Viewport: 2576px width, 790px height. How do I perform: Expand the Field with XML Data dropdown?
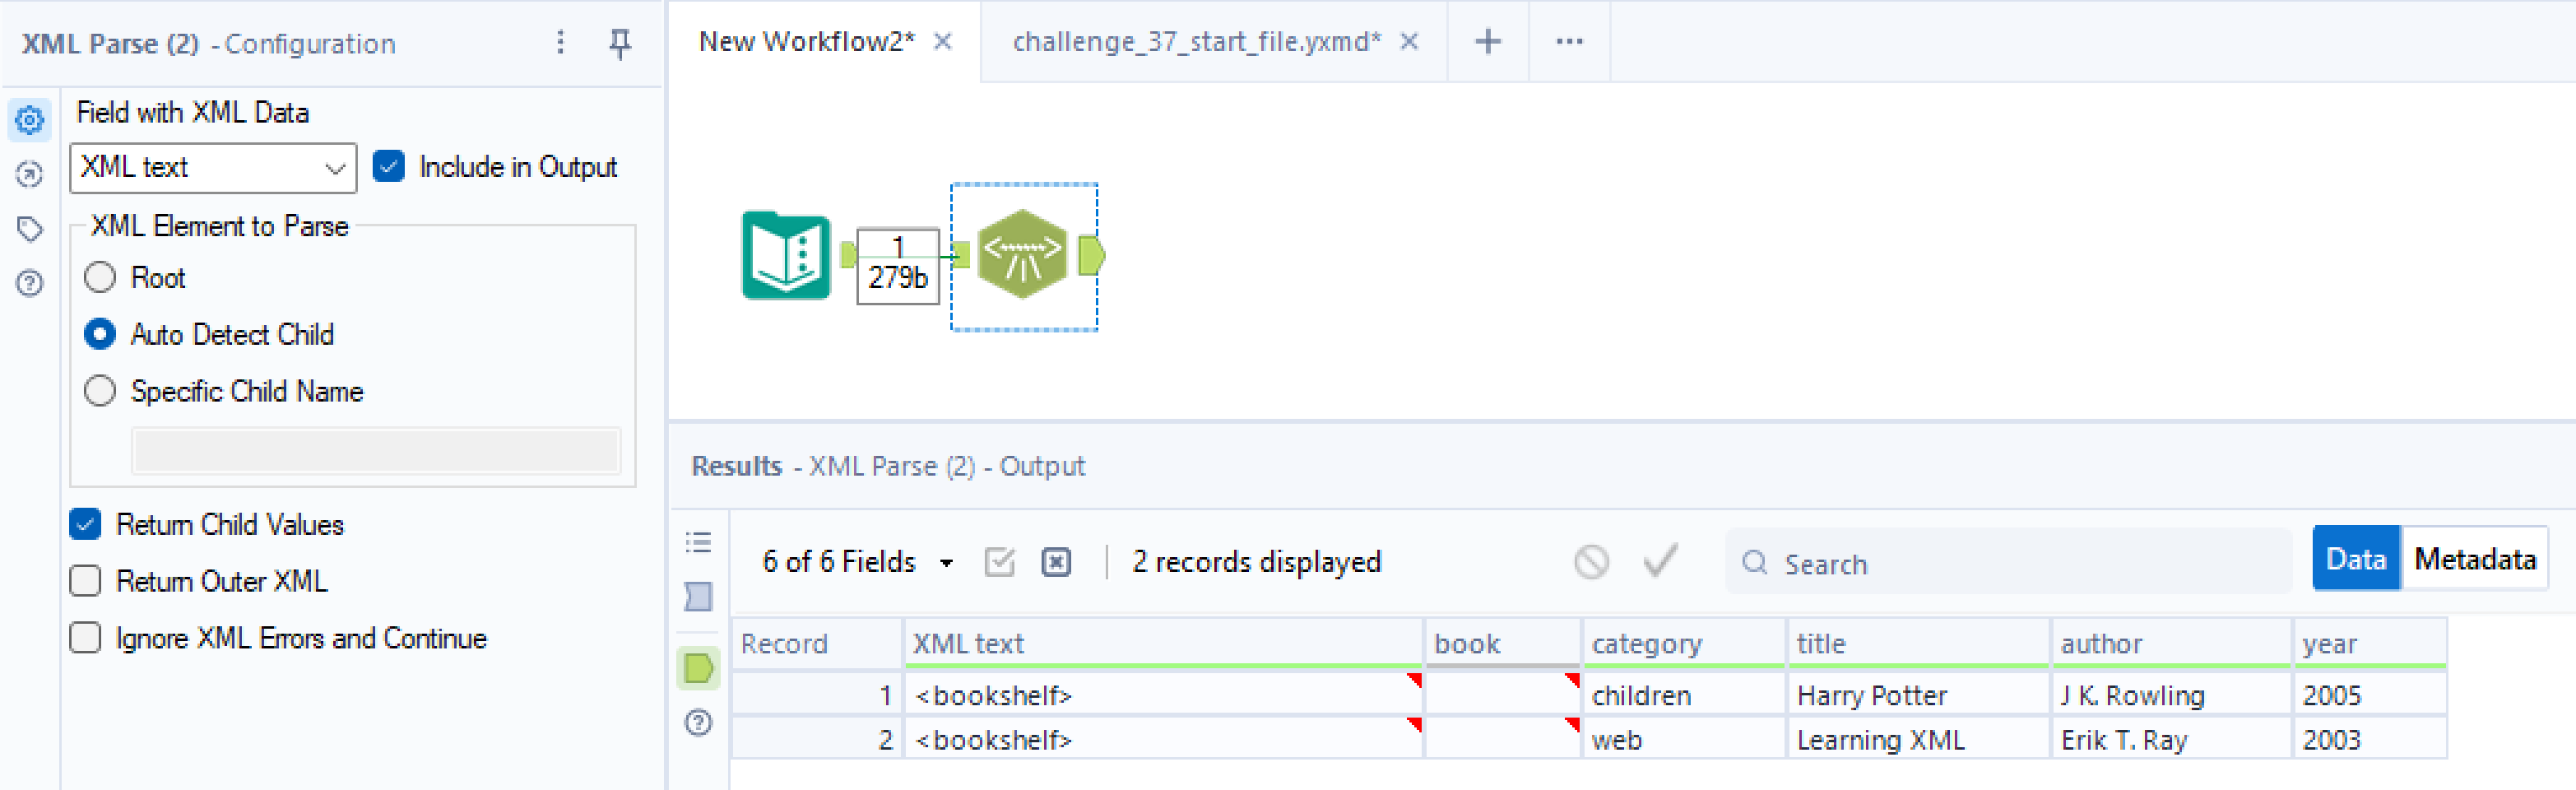(x=213, y=167)
